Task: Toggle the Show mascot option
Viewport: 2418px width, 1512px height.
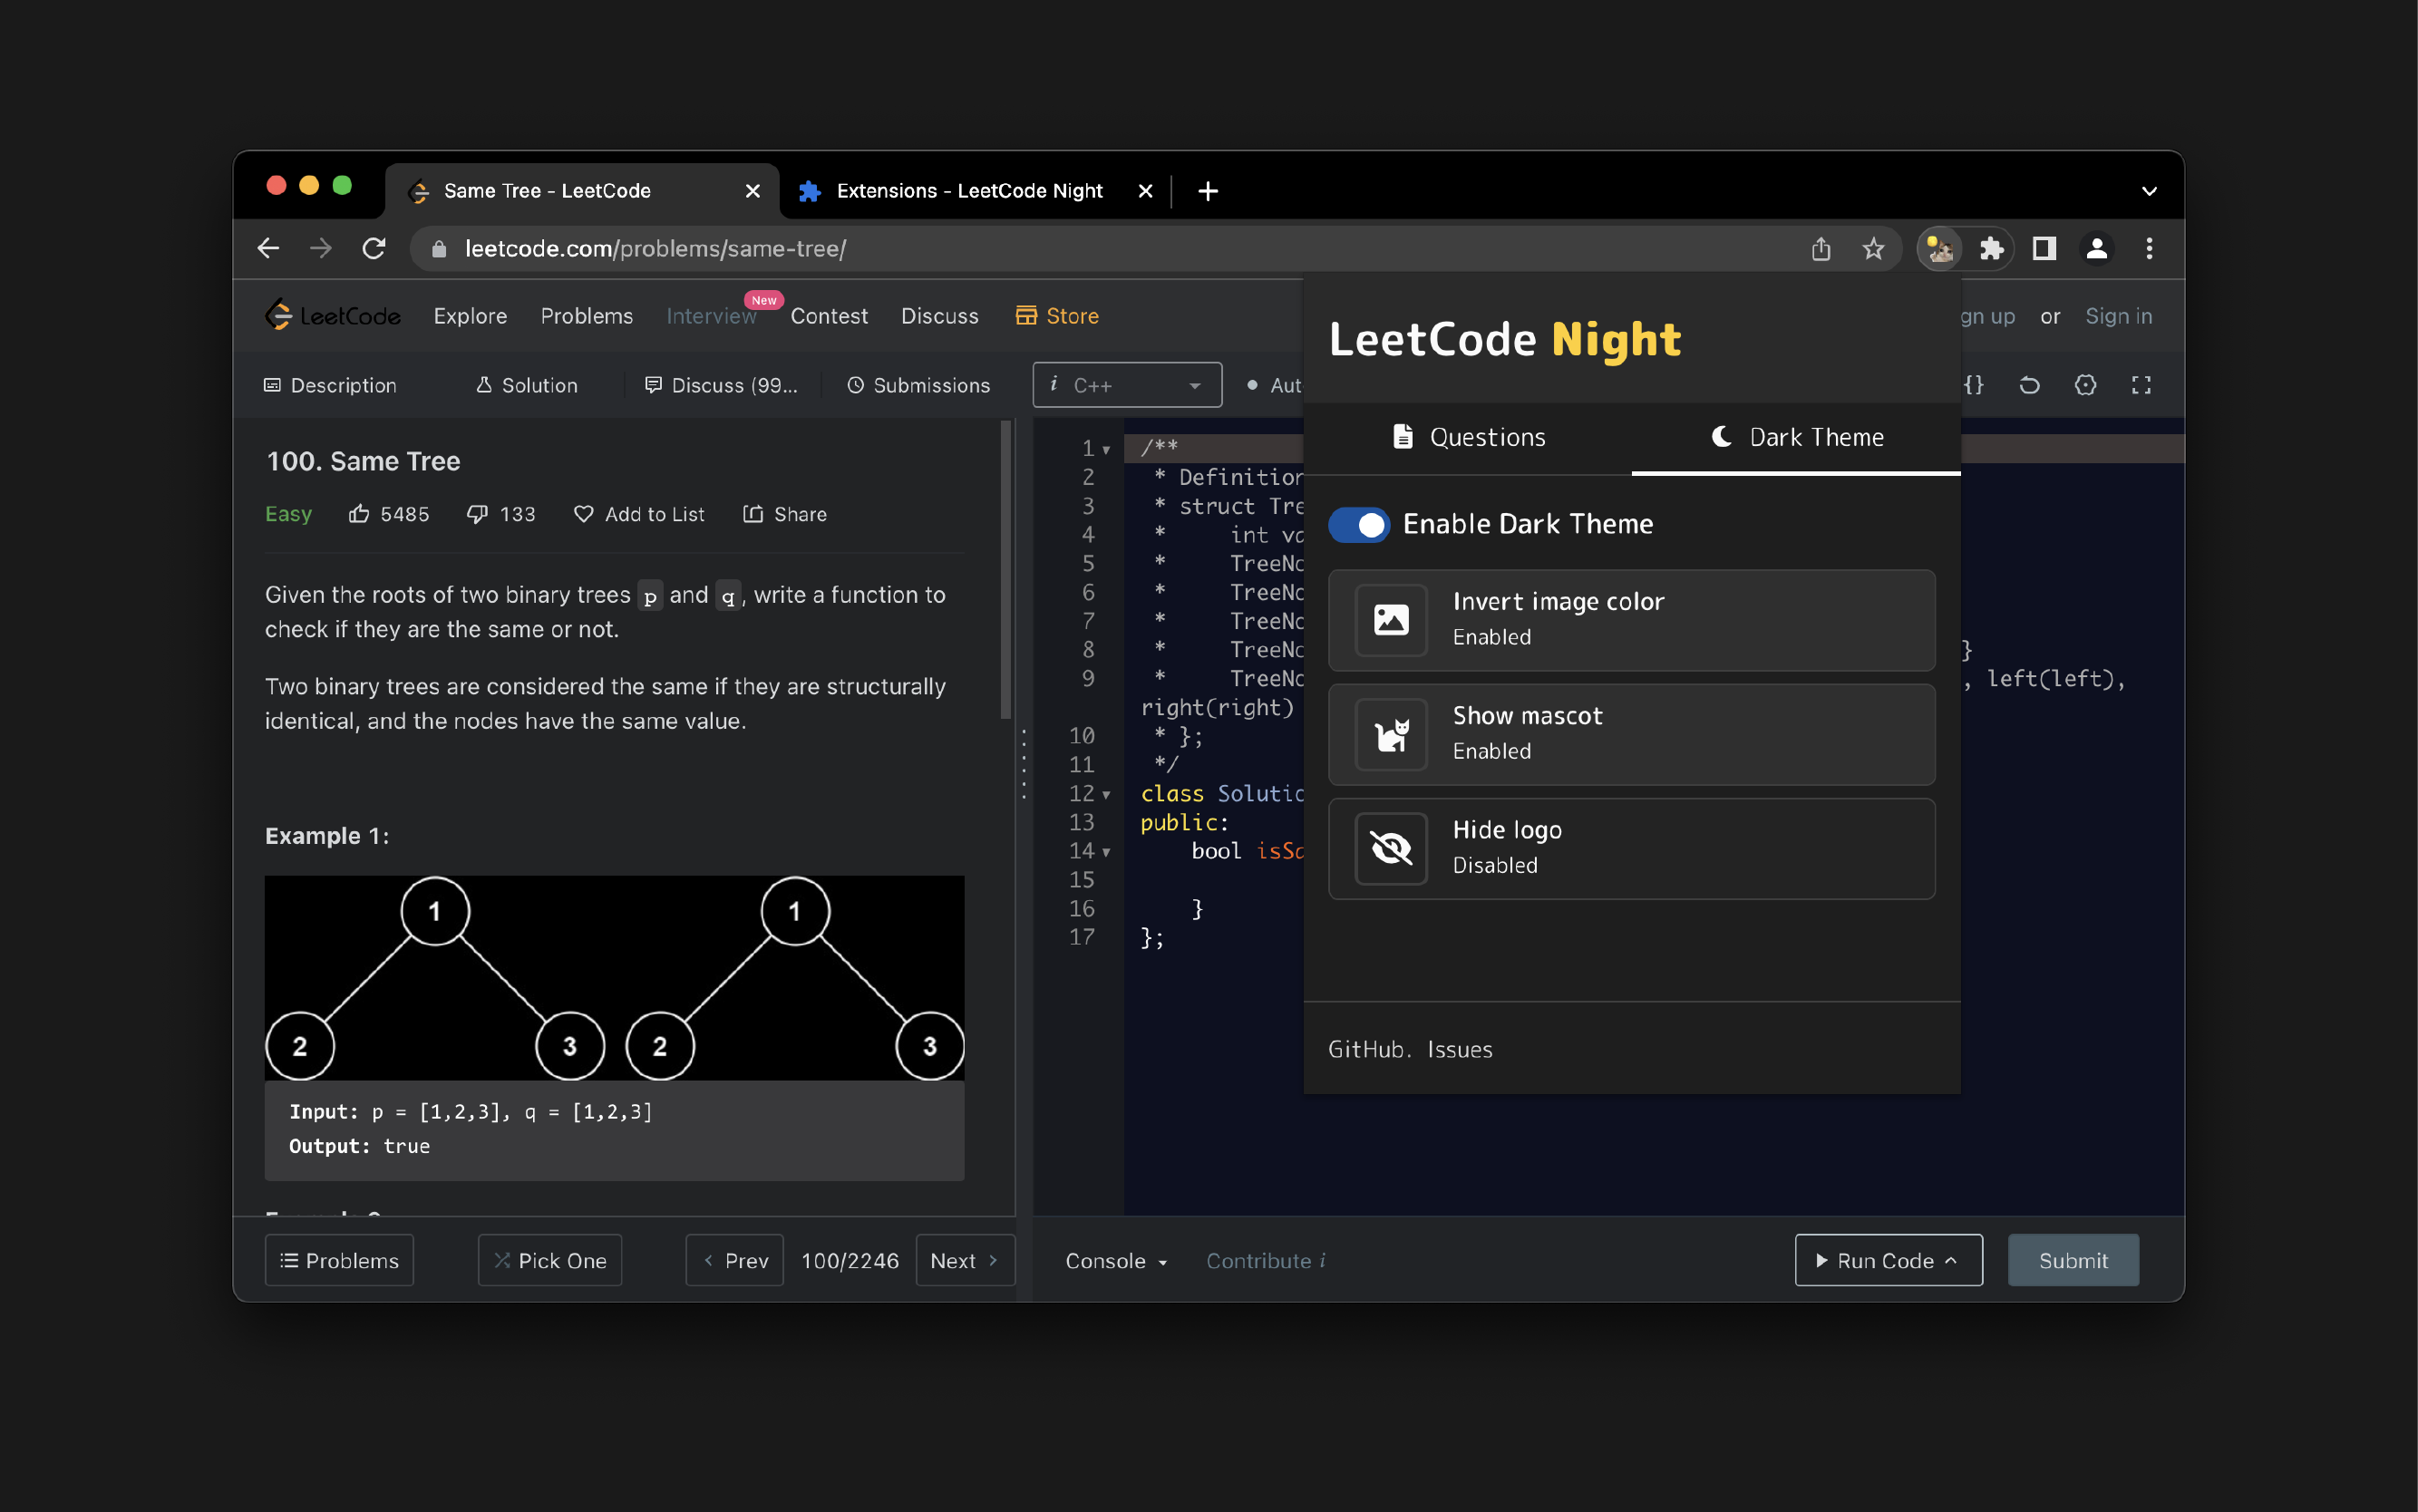Action: pyautogui.click(x=1631, y=734)
